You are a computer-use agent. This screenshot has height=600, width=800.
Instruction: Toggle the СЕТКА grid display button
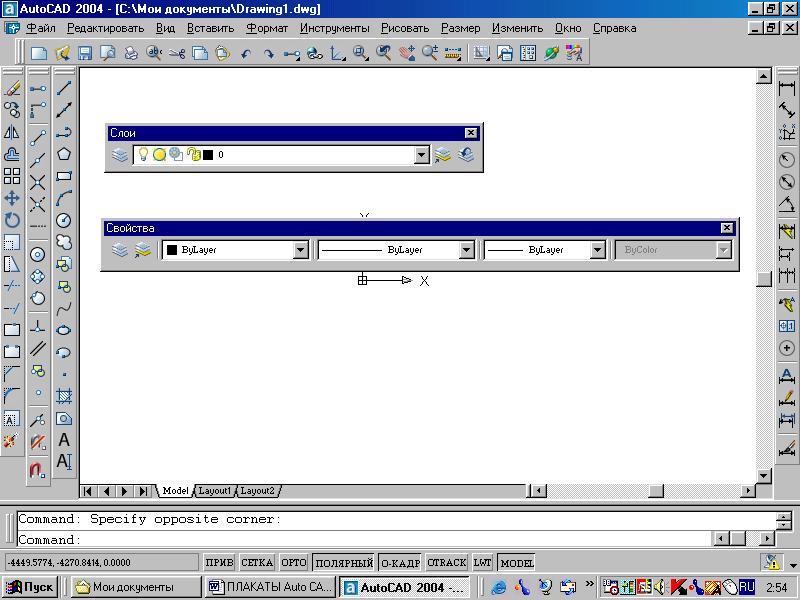pos(257,563)
